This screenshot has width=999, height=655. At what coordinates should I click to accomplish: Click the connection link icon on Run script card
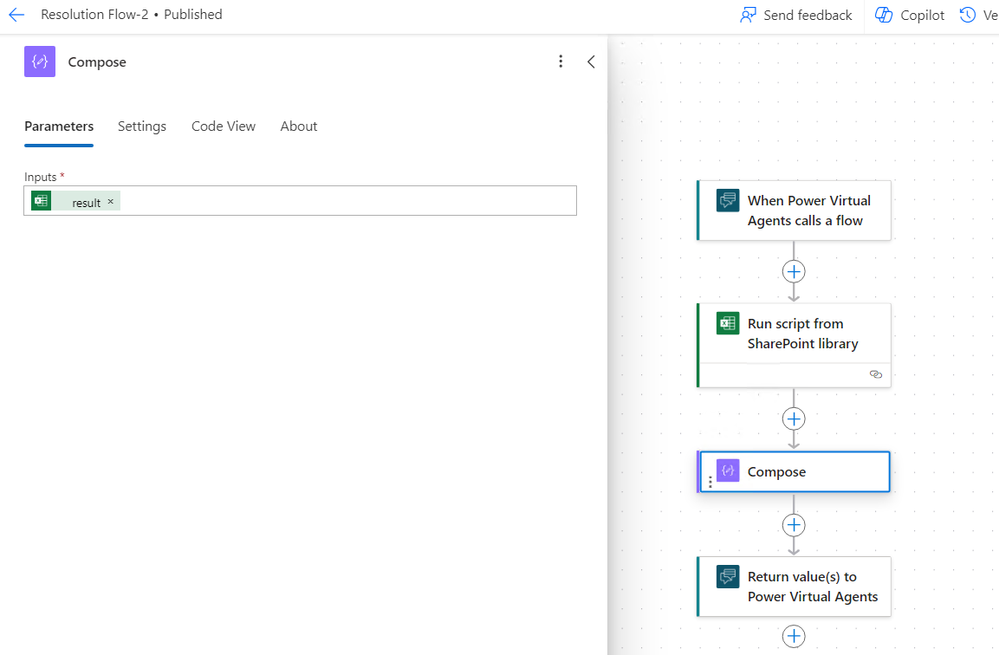[x=876, y=374]
